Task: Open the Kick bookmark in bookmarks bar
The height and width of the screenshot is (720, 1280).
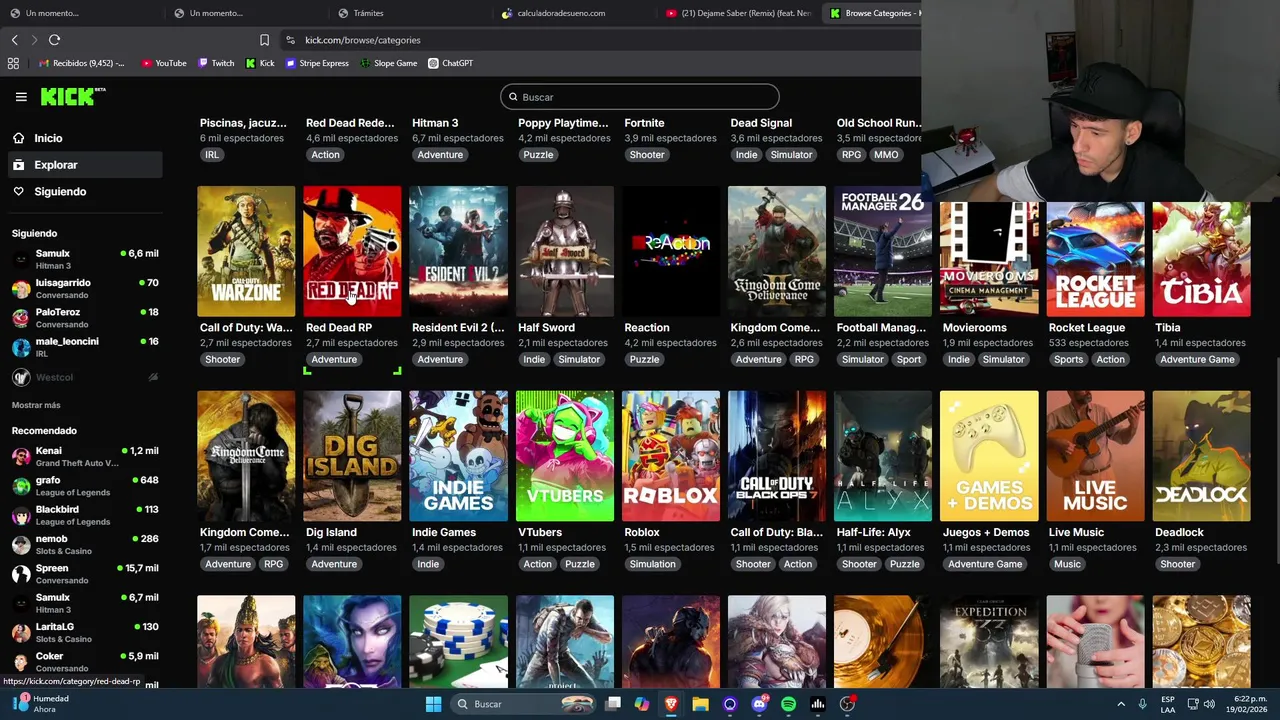Action: coord(260,63)
